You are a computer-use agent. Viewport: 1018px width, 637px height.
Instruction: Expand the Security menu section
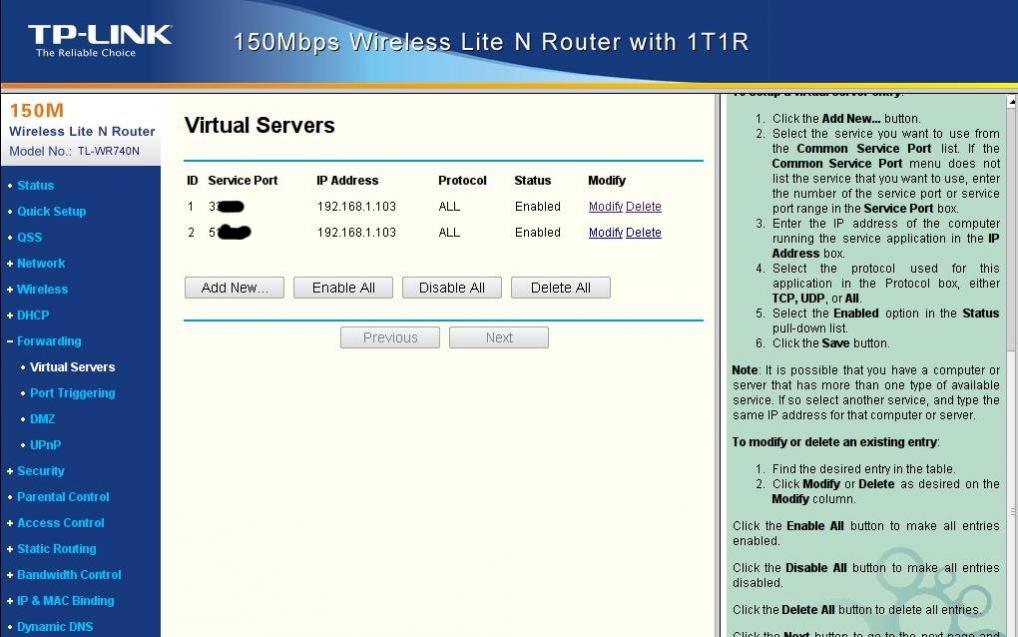40,471
